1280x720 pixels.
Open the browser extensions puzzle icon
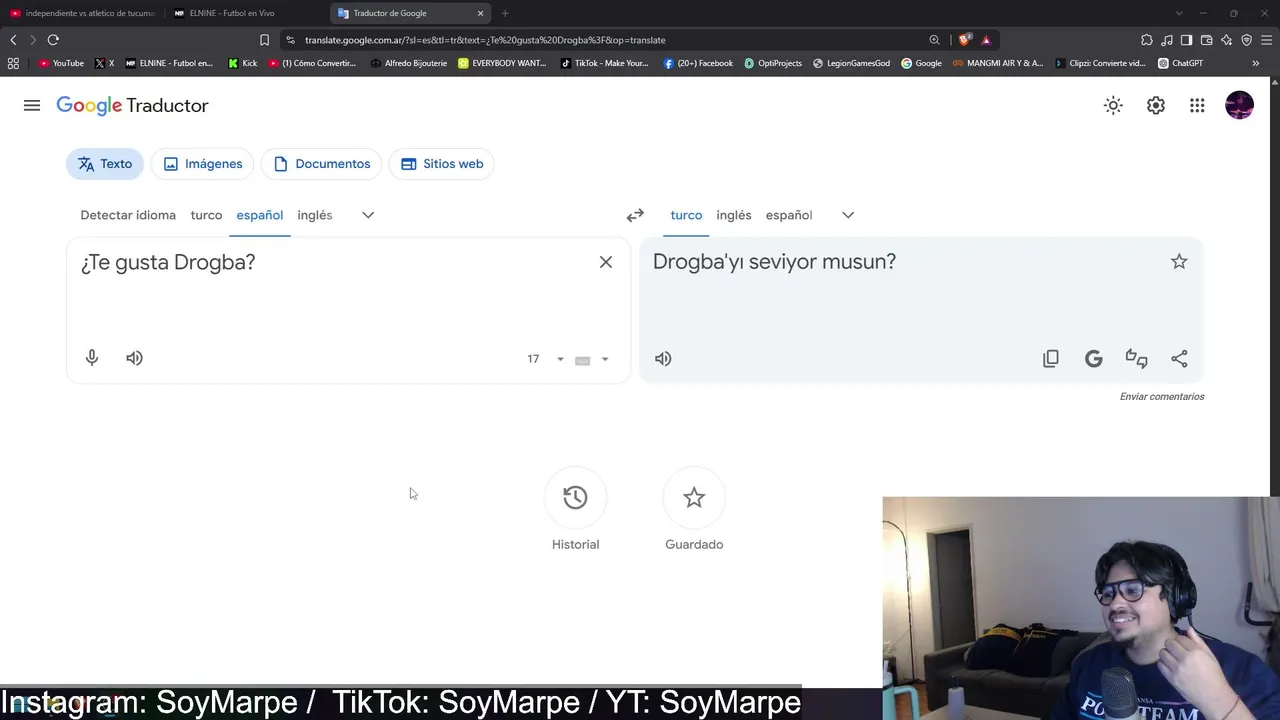(x=1147, y=40)
